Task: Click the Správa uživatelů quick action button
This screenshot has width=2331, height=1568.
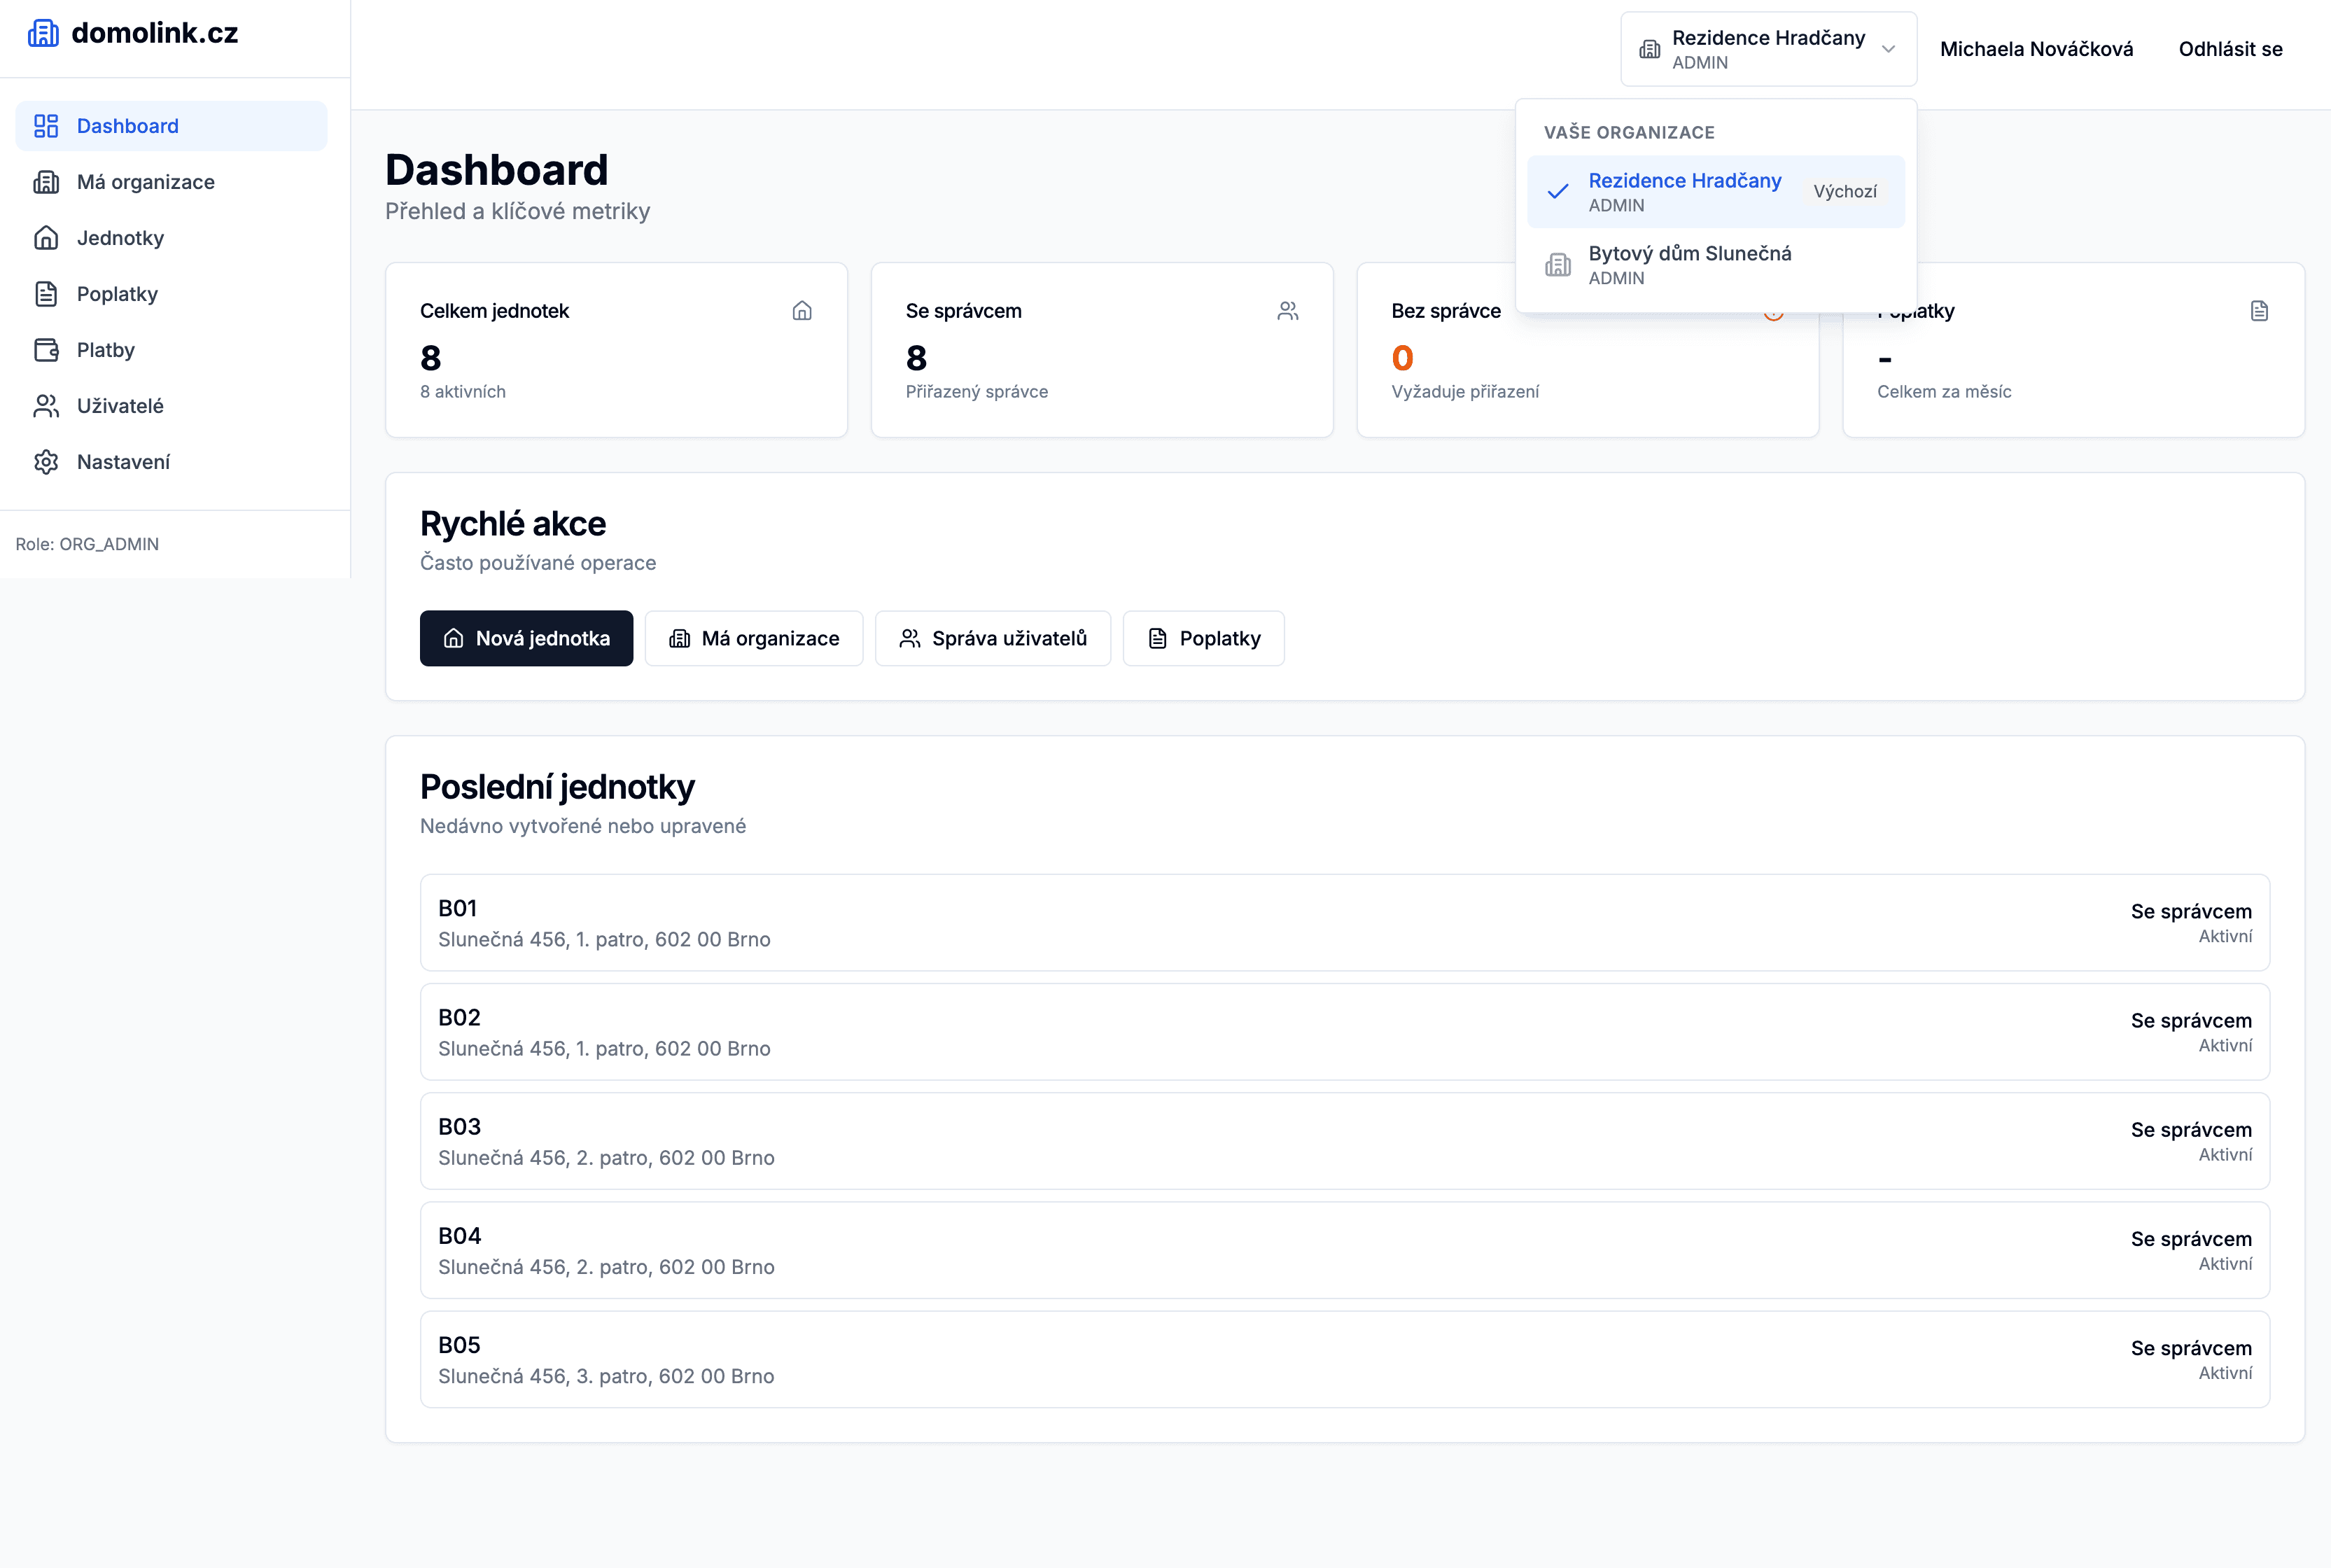Action: click(992, 638)
